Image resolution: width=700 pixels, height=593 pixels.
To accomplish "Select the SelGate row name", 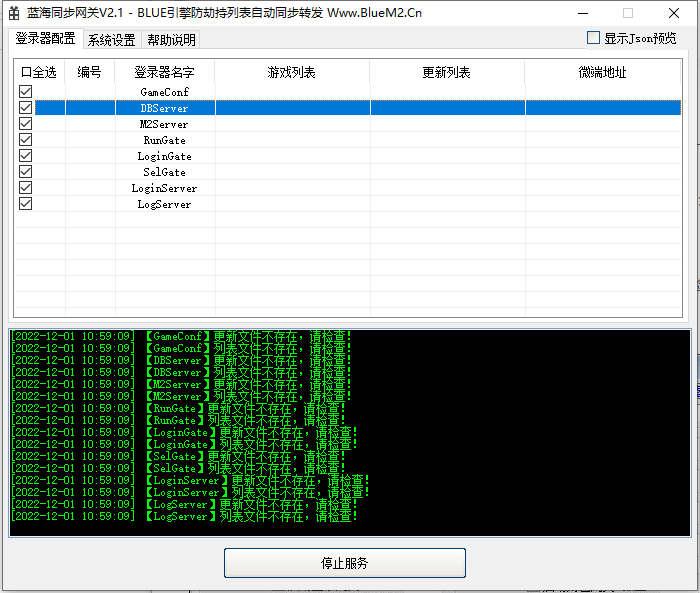I will (164, 172).
